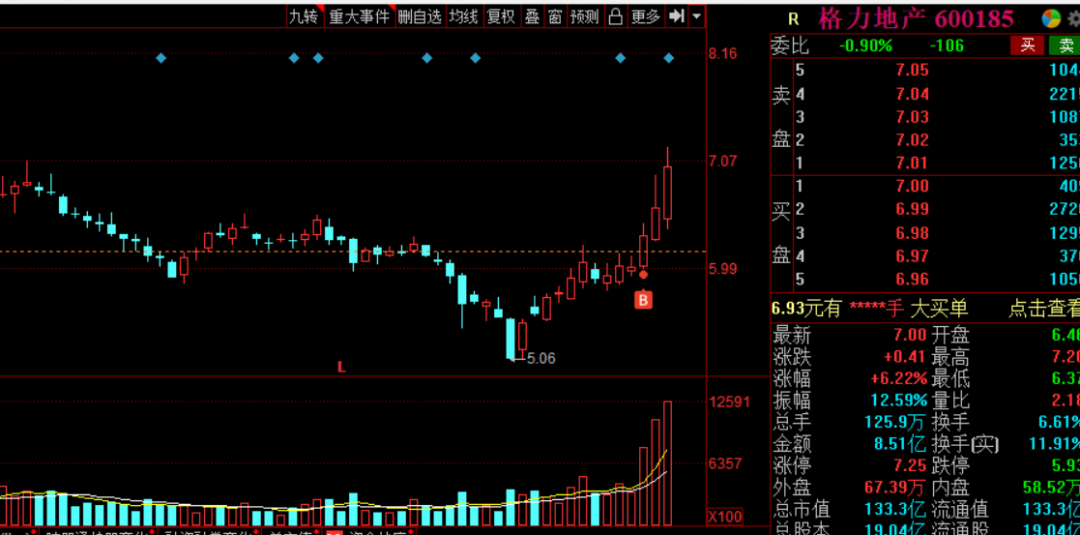Open the 更多 more options menu
Screen dimensions: 1080x535
pos(645,17)
